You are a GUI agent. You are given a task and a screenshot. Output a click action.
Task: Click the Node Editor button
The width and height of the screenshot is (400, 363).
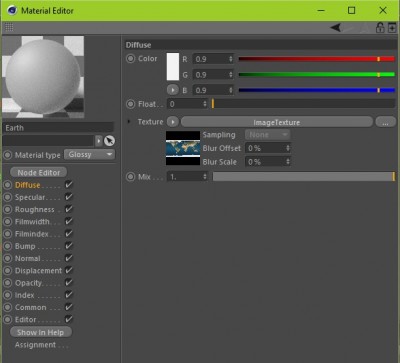pos(39,173)
